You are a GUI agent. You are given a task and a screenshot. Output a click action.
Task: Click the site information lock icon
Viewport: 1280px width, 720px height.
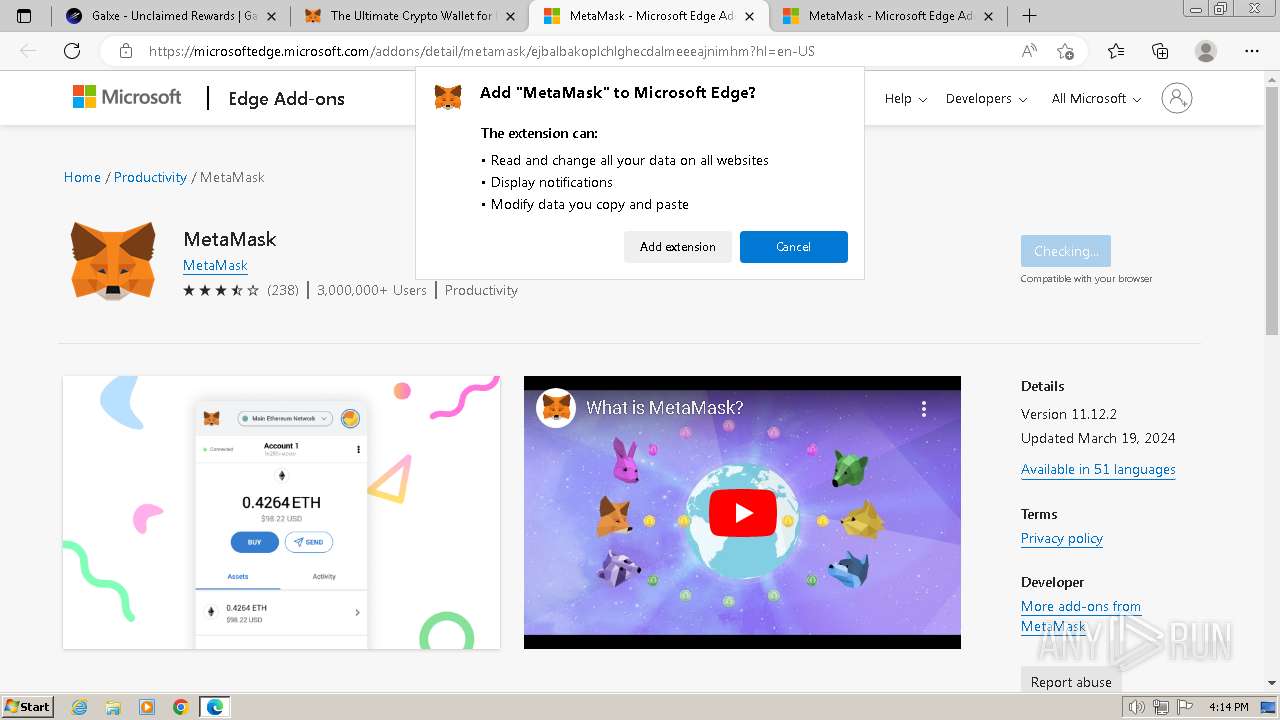pyautogui.click(x=126, y=51)
